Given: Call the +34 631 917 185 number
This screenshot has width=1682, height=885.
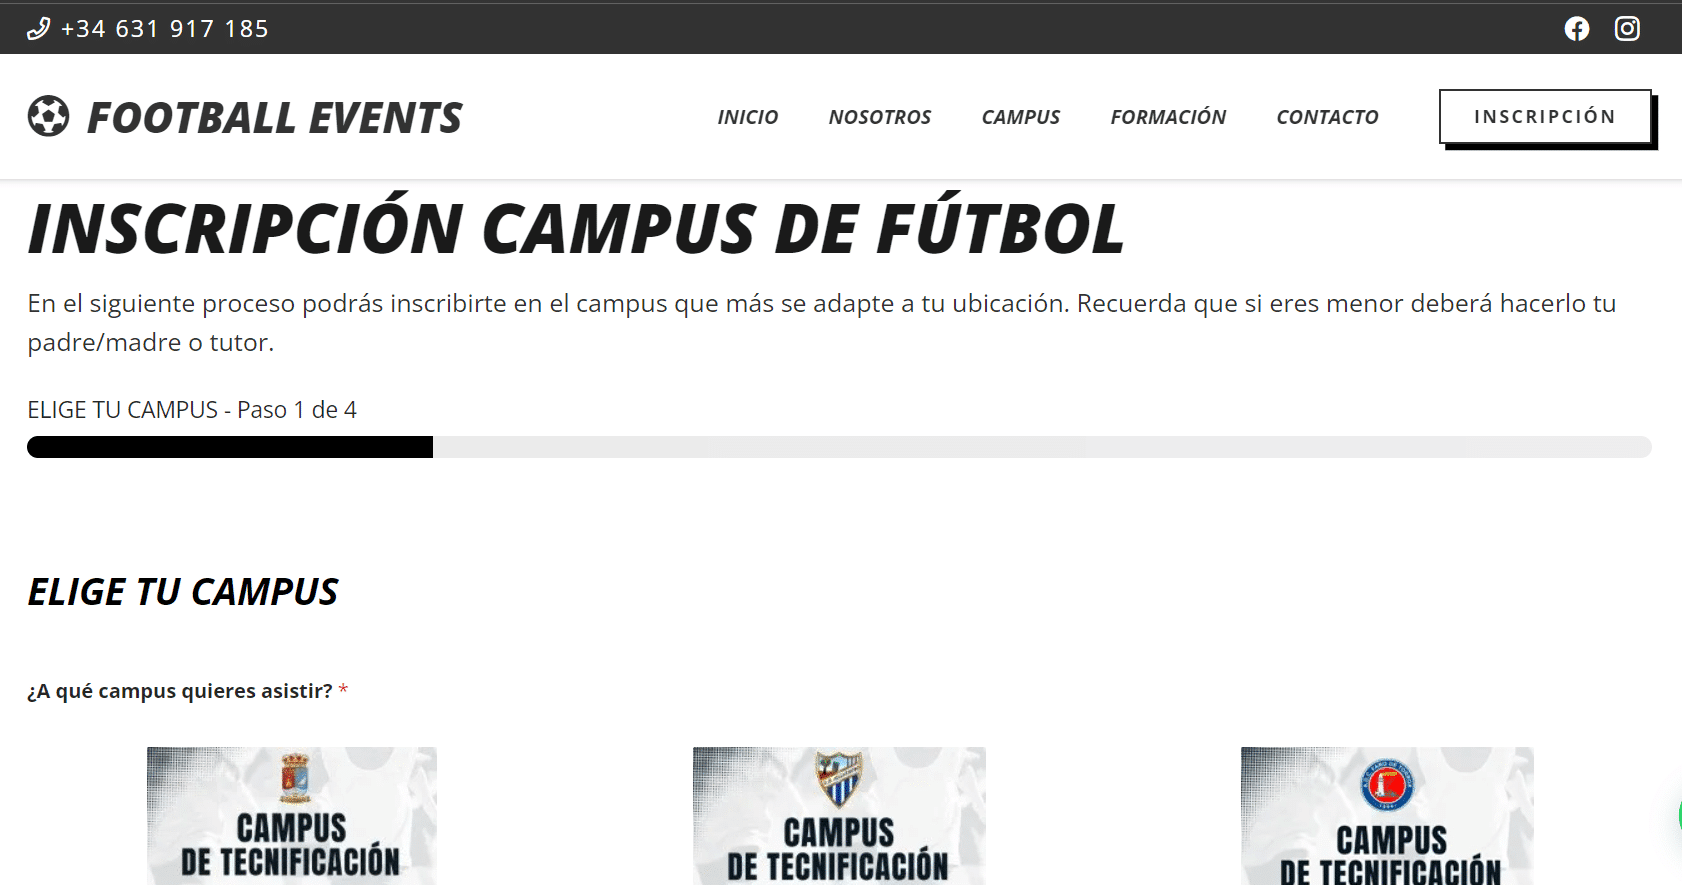Looking at the screenshot, I should point(164,29).
